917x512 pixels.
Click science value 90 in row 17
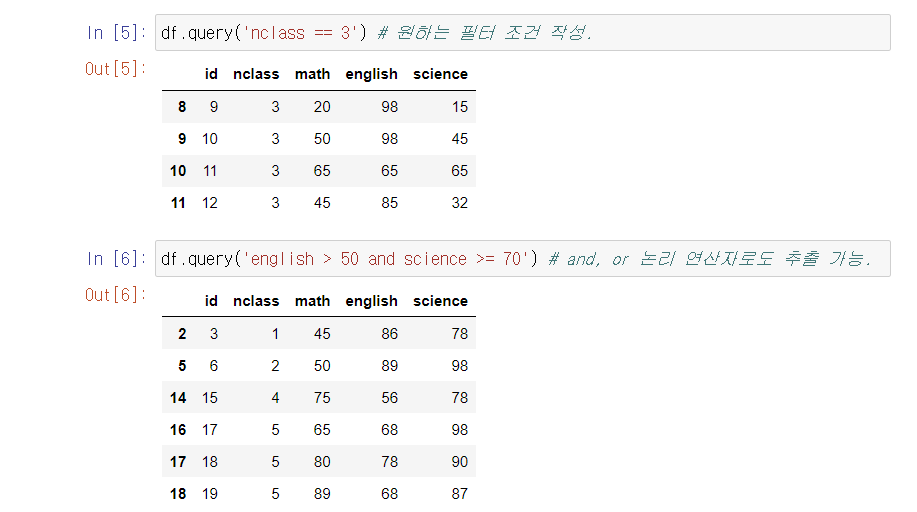(x=460, y=462)
